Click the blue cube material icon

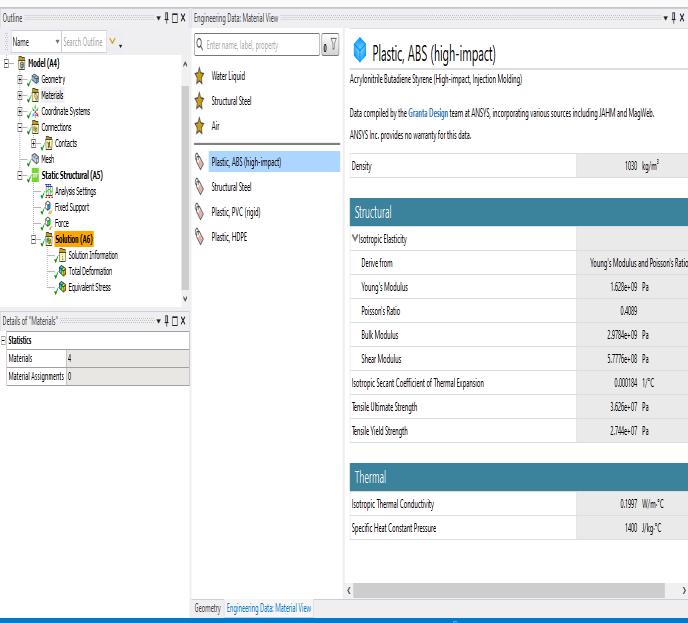pyautogui.click(x=360, y=50)
